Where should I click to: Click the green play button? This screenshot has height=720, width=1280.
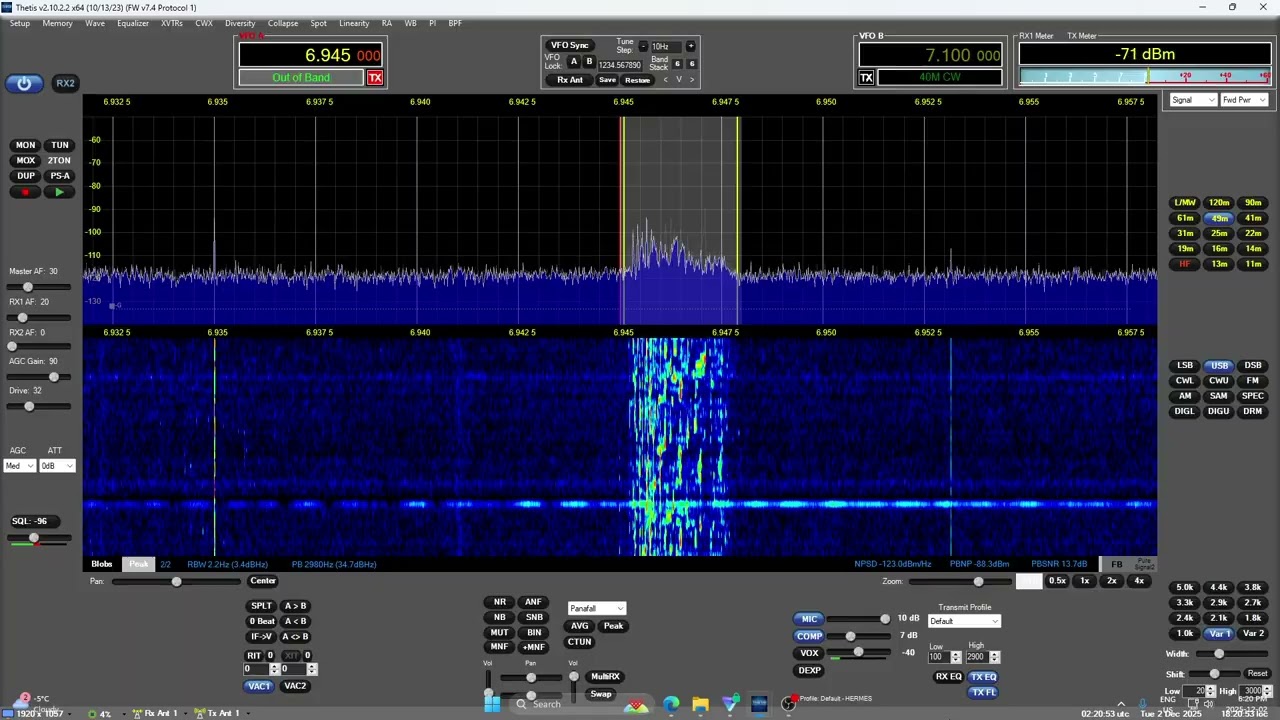[x=60, y=192]
